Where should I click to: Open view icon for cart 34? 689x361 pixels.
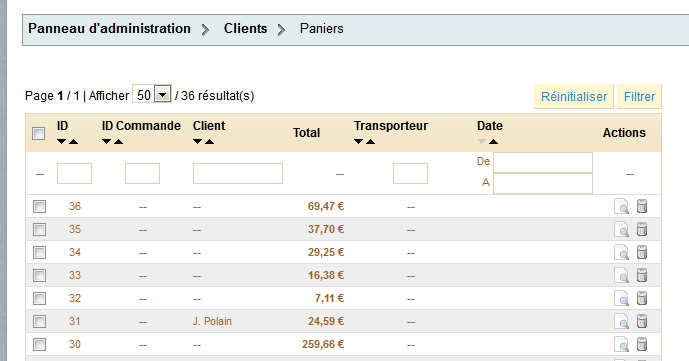click(621, 253)
